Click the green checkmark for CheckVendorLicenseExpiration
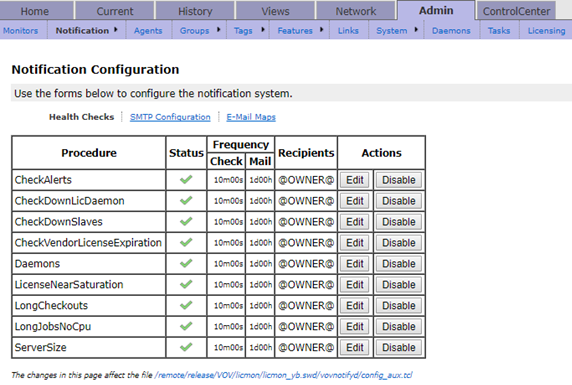This screenshot has width=572, height=385. [x=186, y=242]
